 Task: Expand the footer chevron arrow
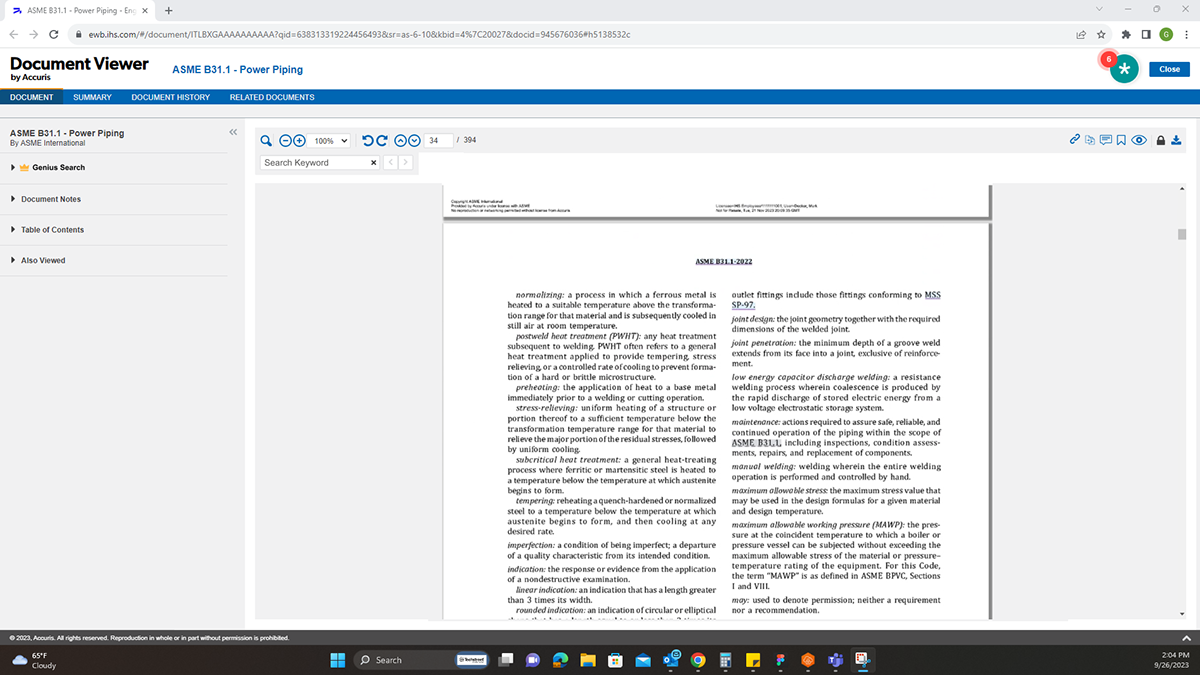(1187, 638)
